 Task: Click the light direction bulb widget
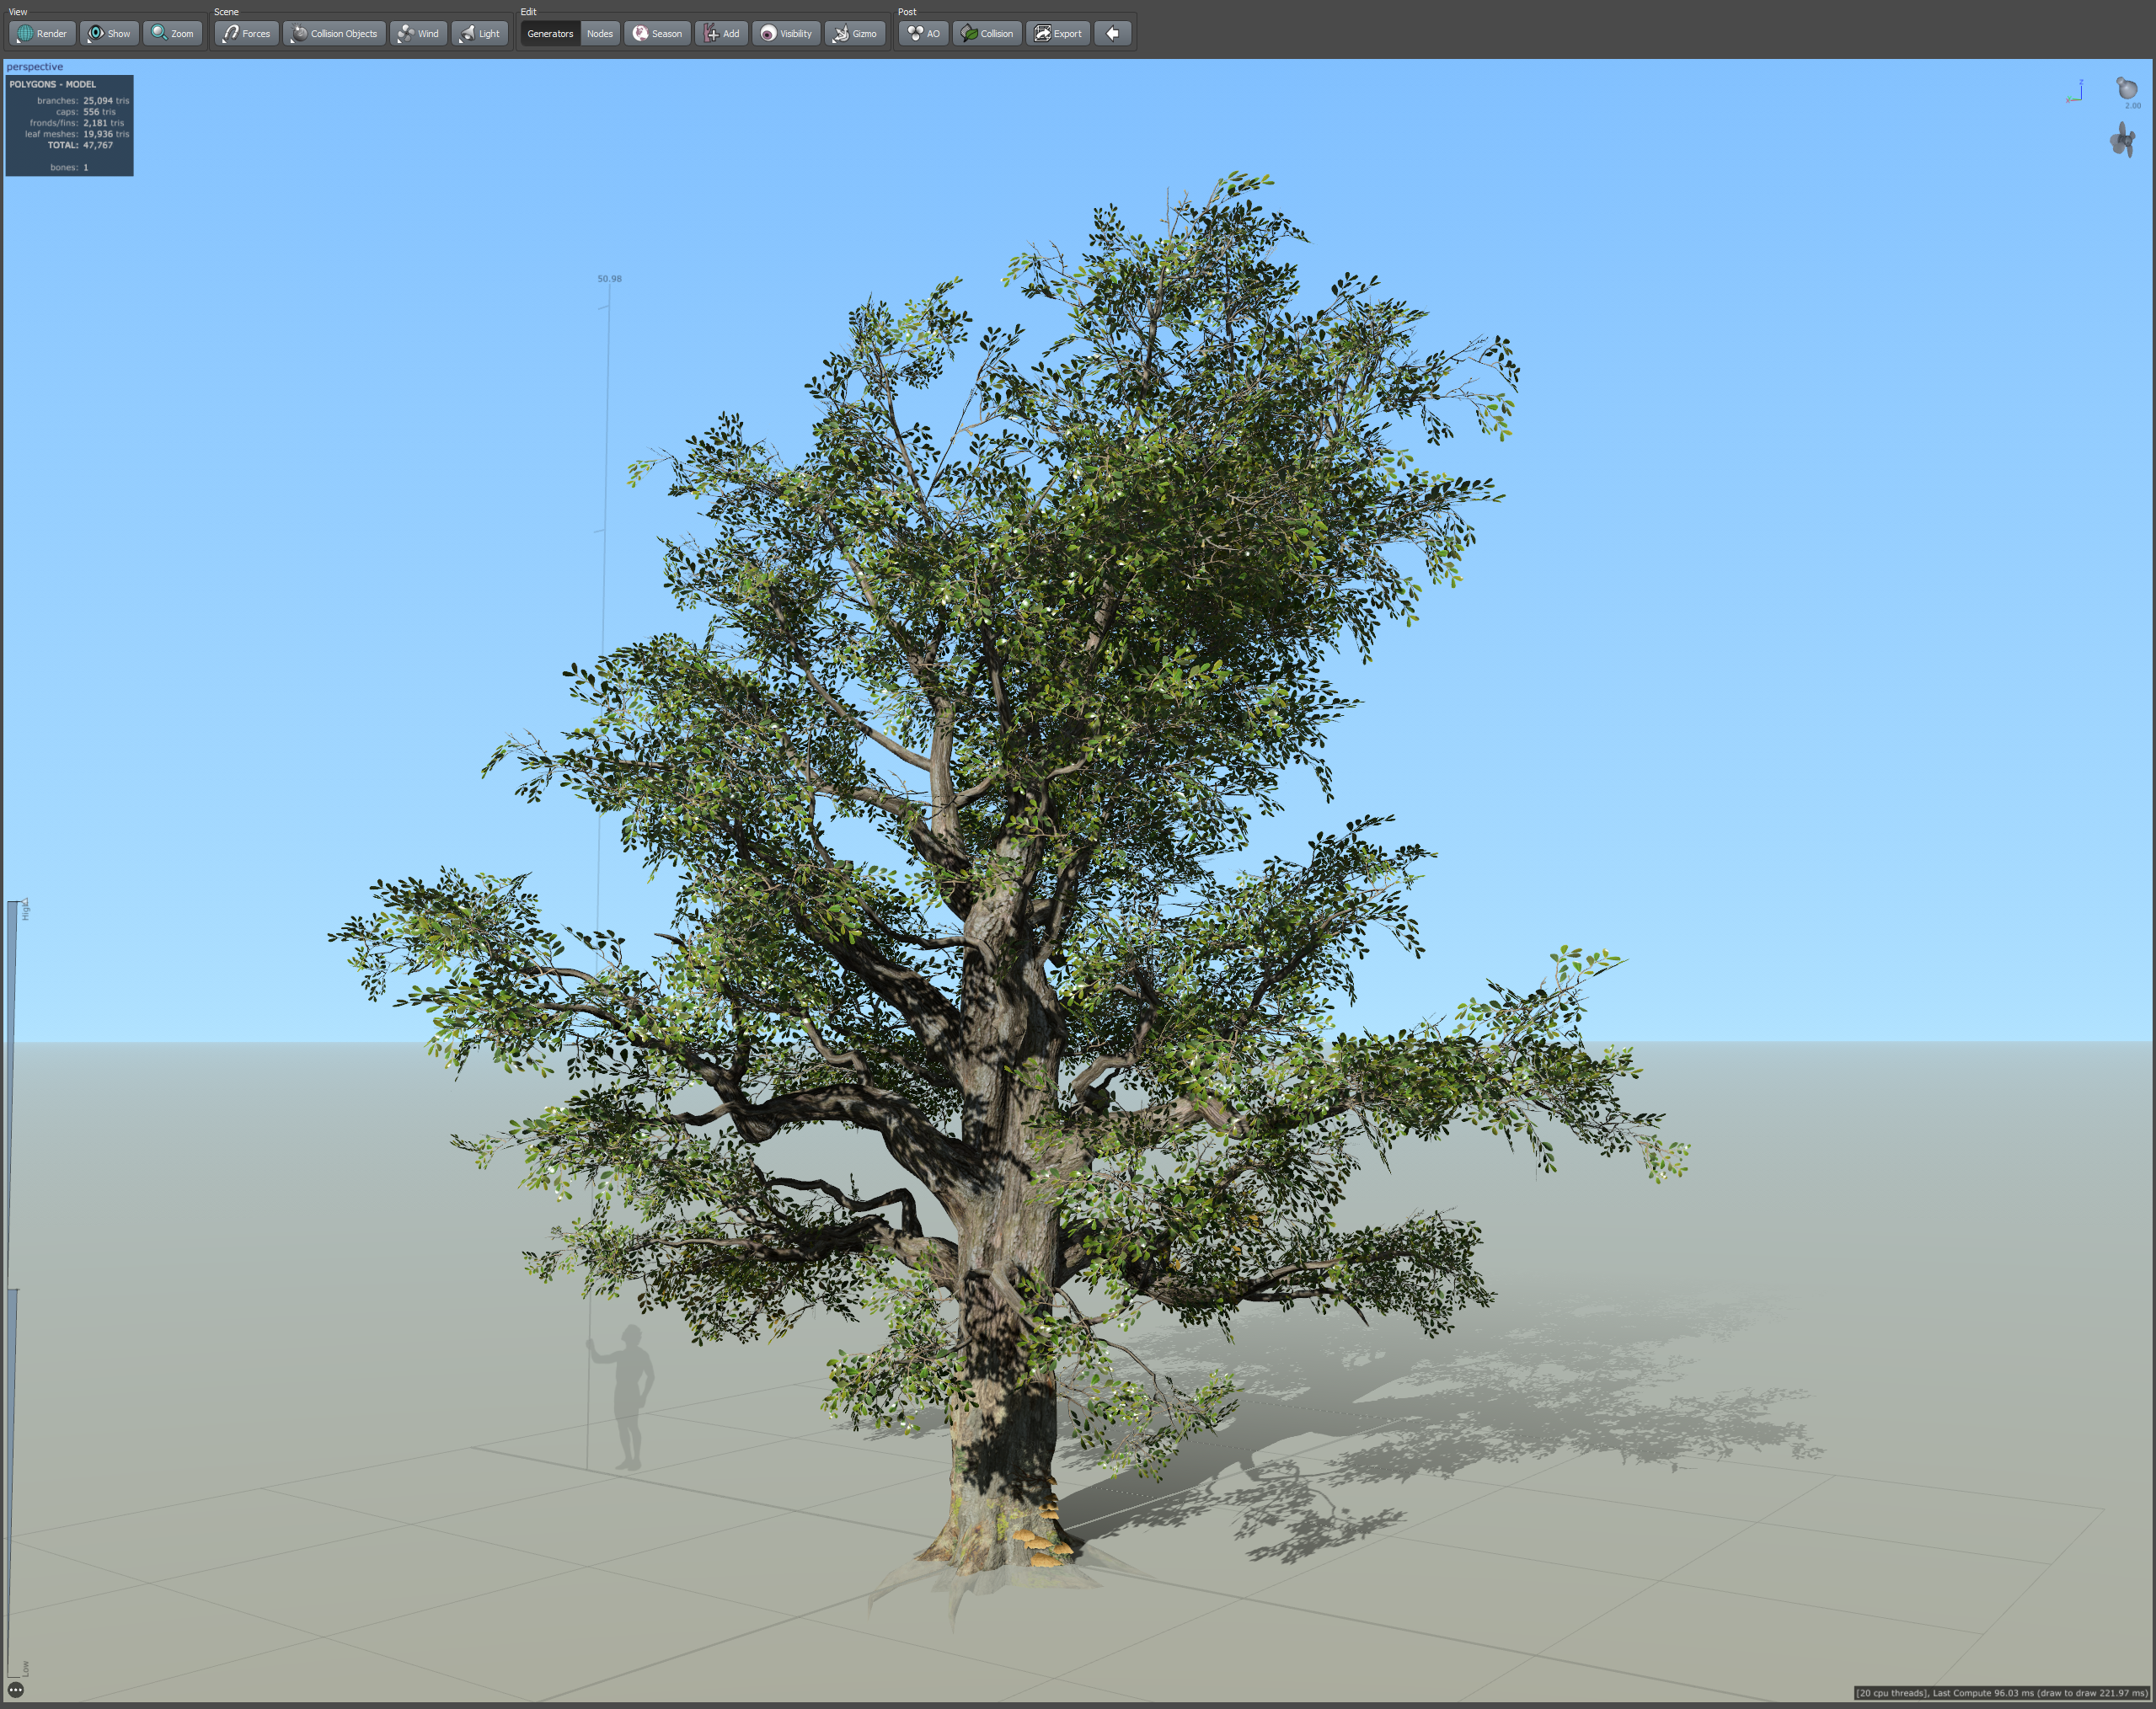coord(2127,88)
